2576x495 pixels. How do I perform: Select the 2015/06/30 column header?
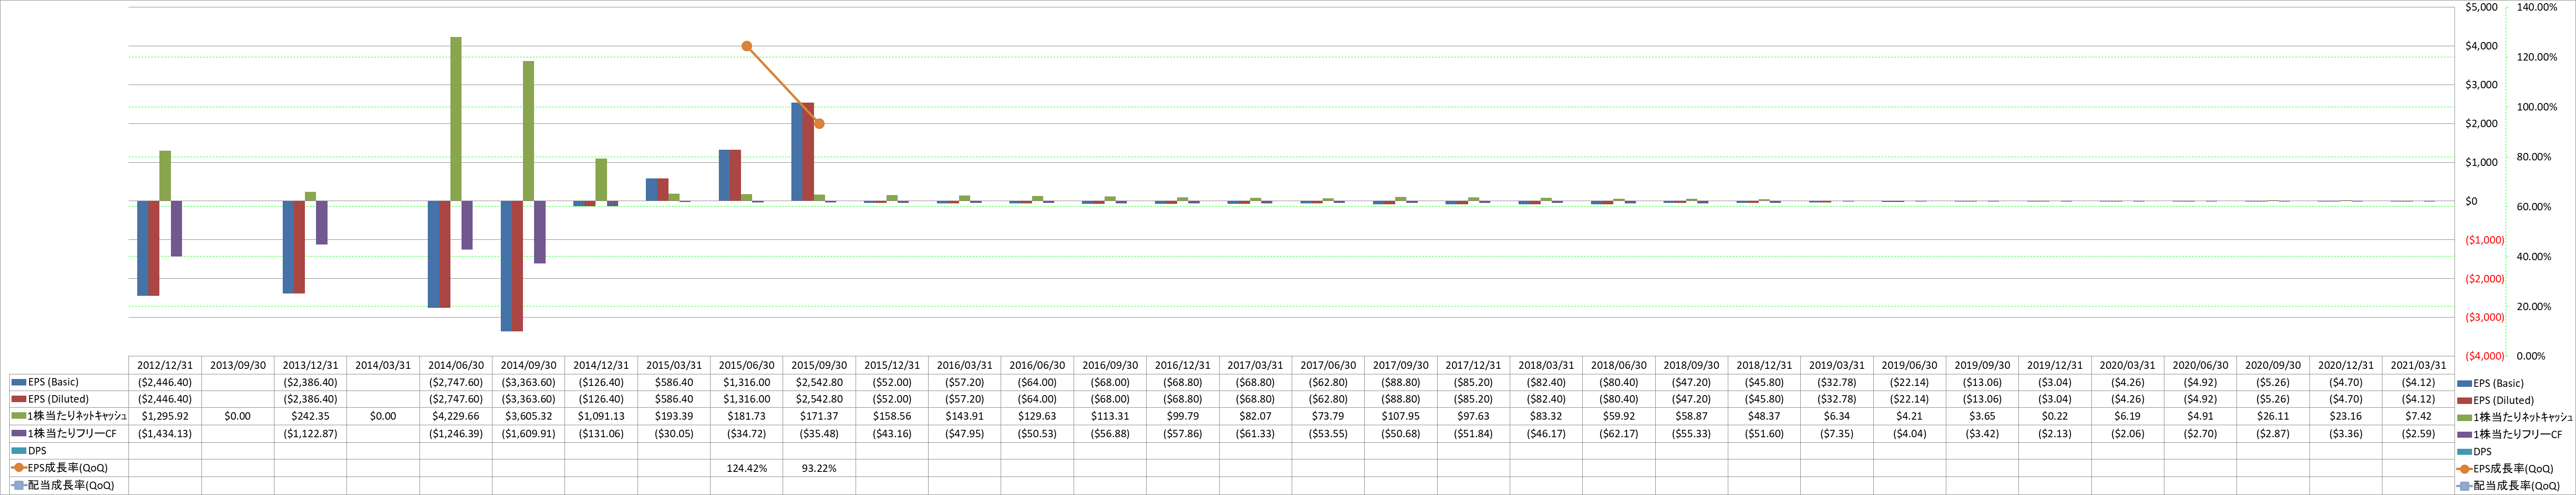[746, 365]
